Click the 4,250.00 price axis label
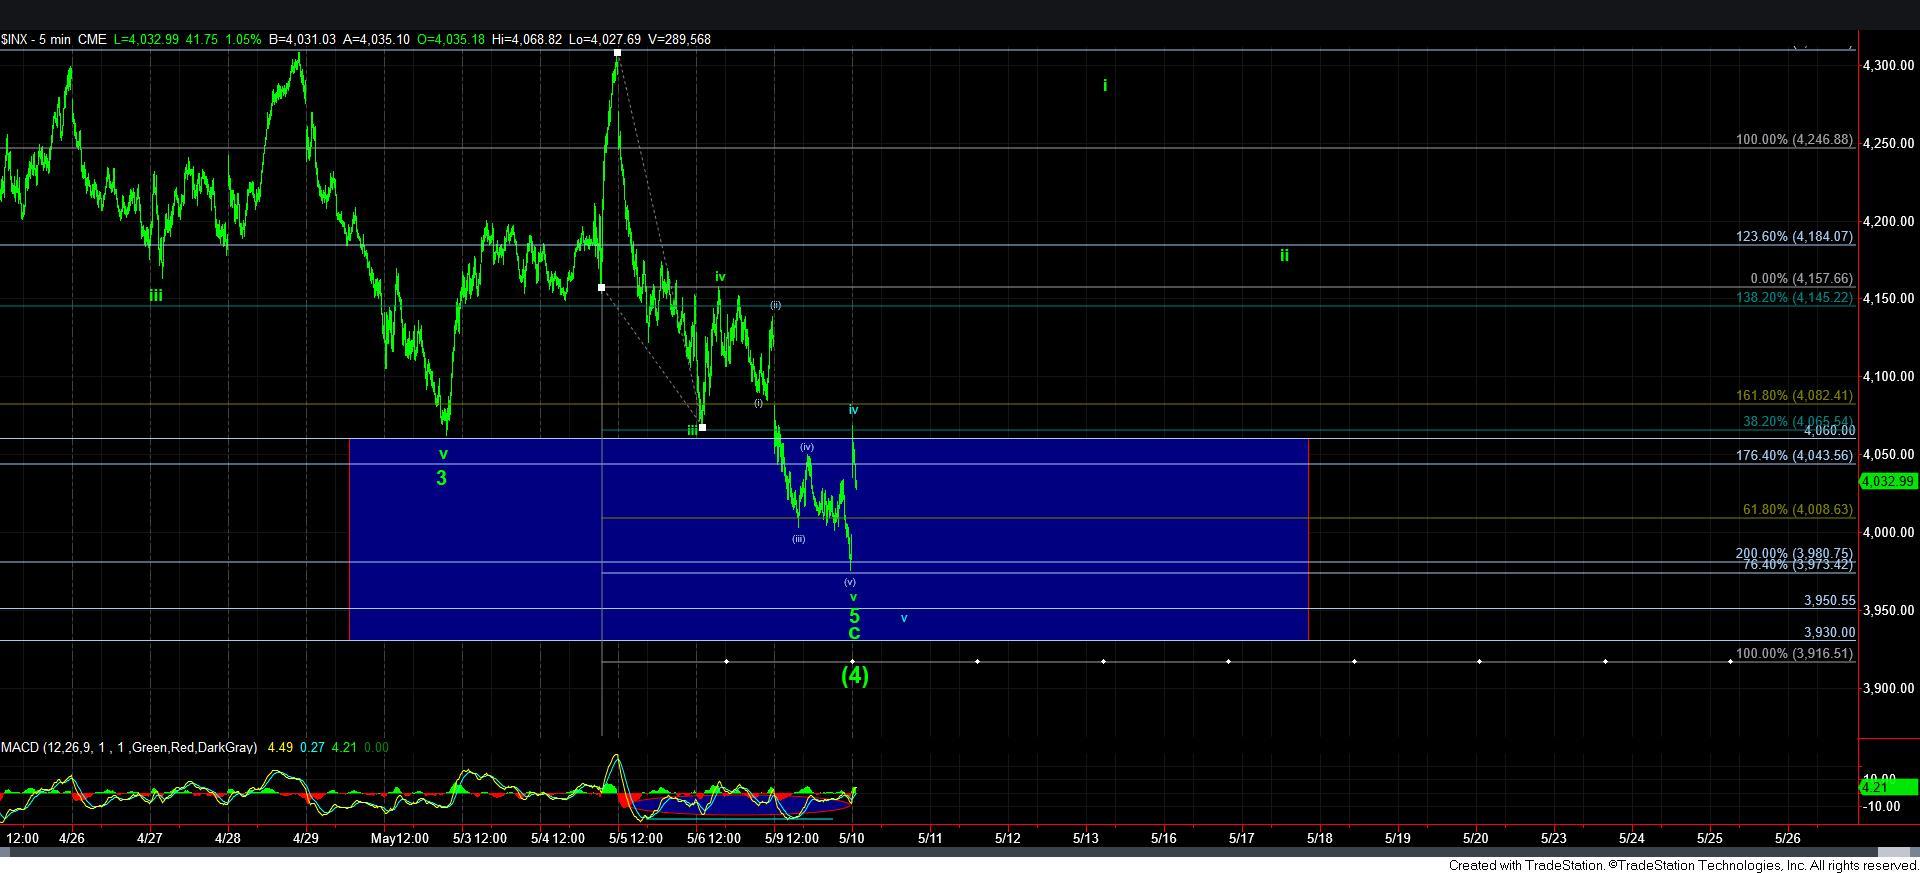This screenshot has width=1920, height=873. pos(1888,143)
